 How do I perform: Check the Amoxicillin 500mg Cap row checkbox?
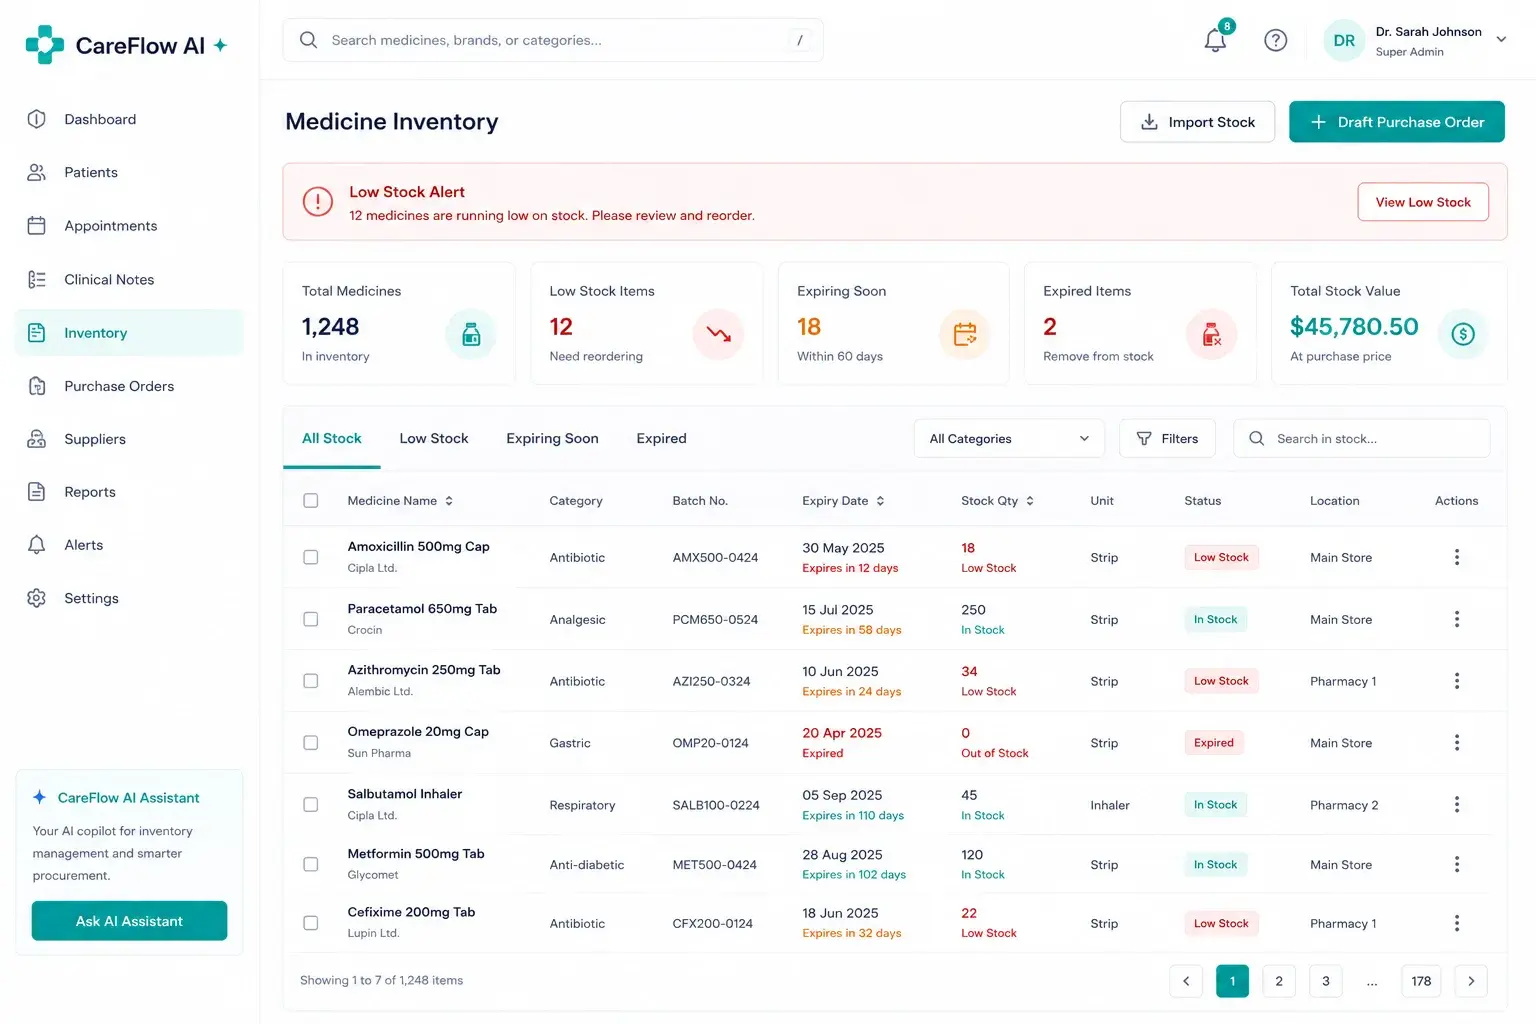click(311, 557)
